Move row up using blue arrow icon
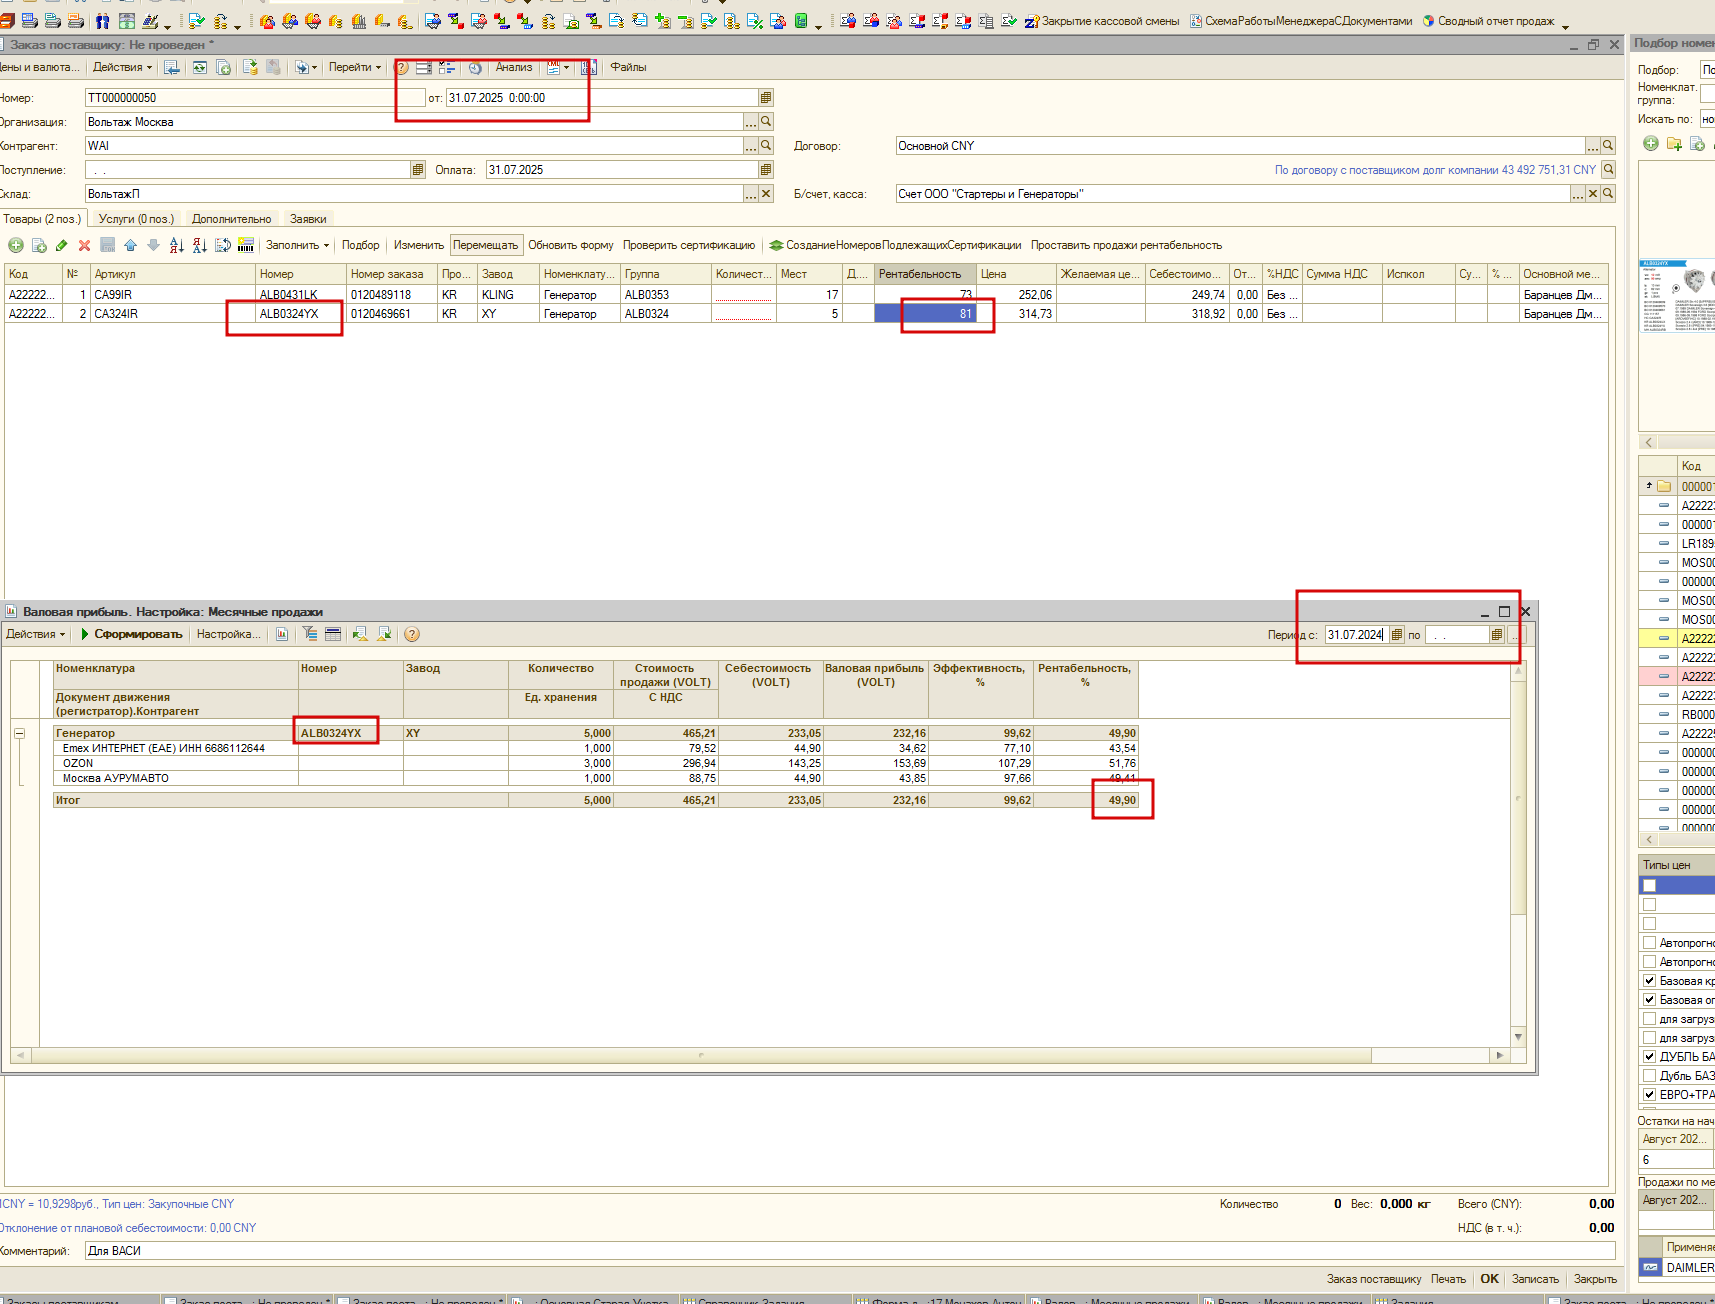The image size is (1715, 1304). click(130, 245)
